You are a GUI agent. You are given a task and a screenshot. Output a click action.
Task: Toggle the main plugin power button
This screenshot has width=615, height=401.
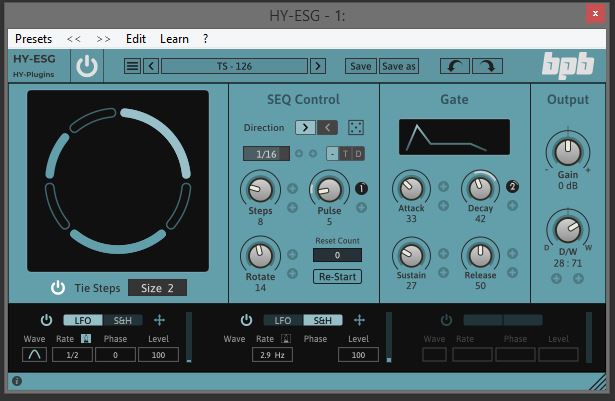tap(87, 66)
